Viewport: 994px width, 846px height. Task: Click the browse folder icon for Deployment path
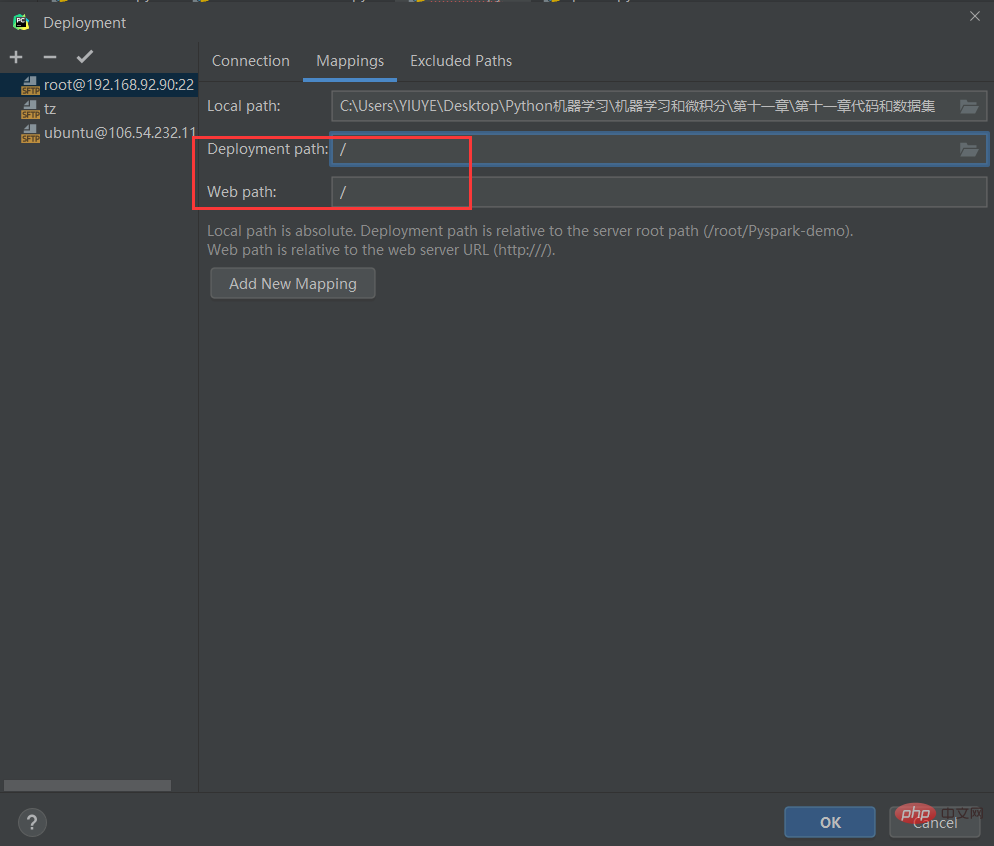[x=968, y=149]
